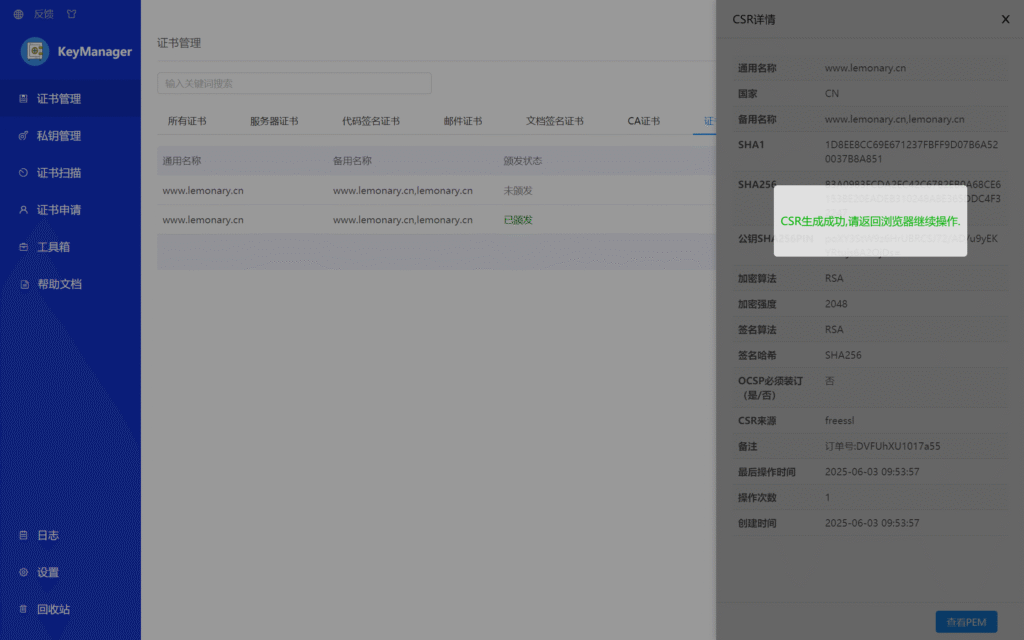
Task: Switch to the CA证书 tab
Action: (x=643, y=121)
